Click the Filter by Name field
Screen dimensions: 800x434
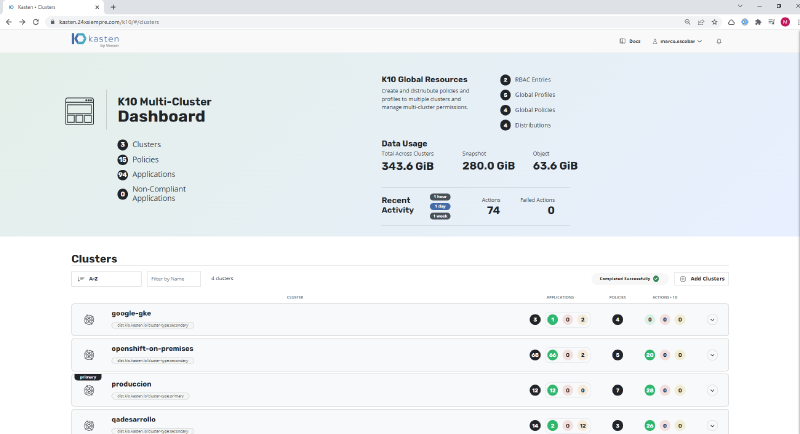pos(173,279)
